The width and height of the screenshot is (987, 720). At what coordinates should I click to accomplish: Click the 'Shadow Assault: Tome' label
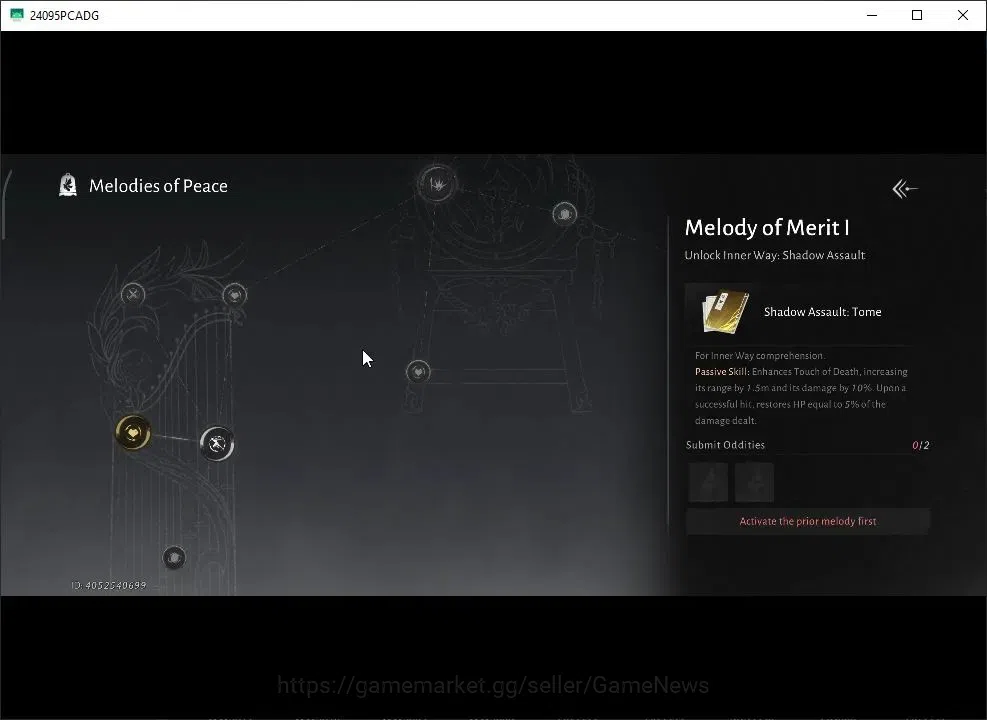click(x=822, y=312)
